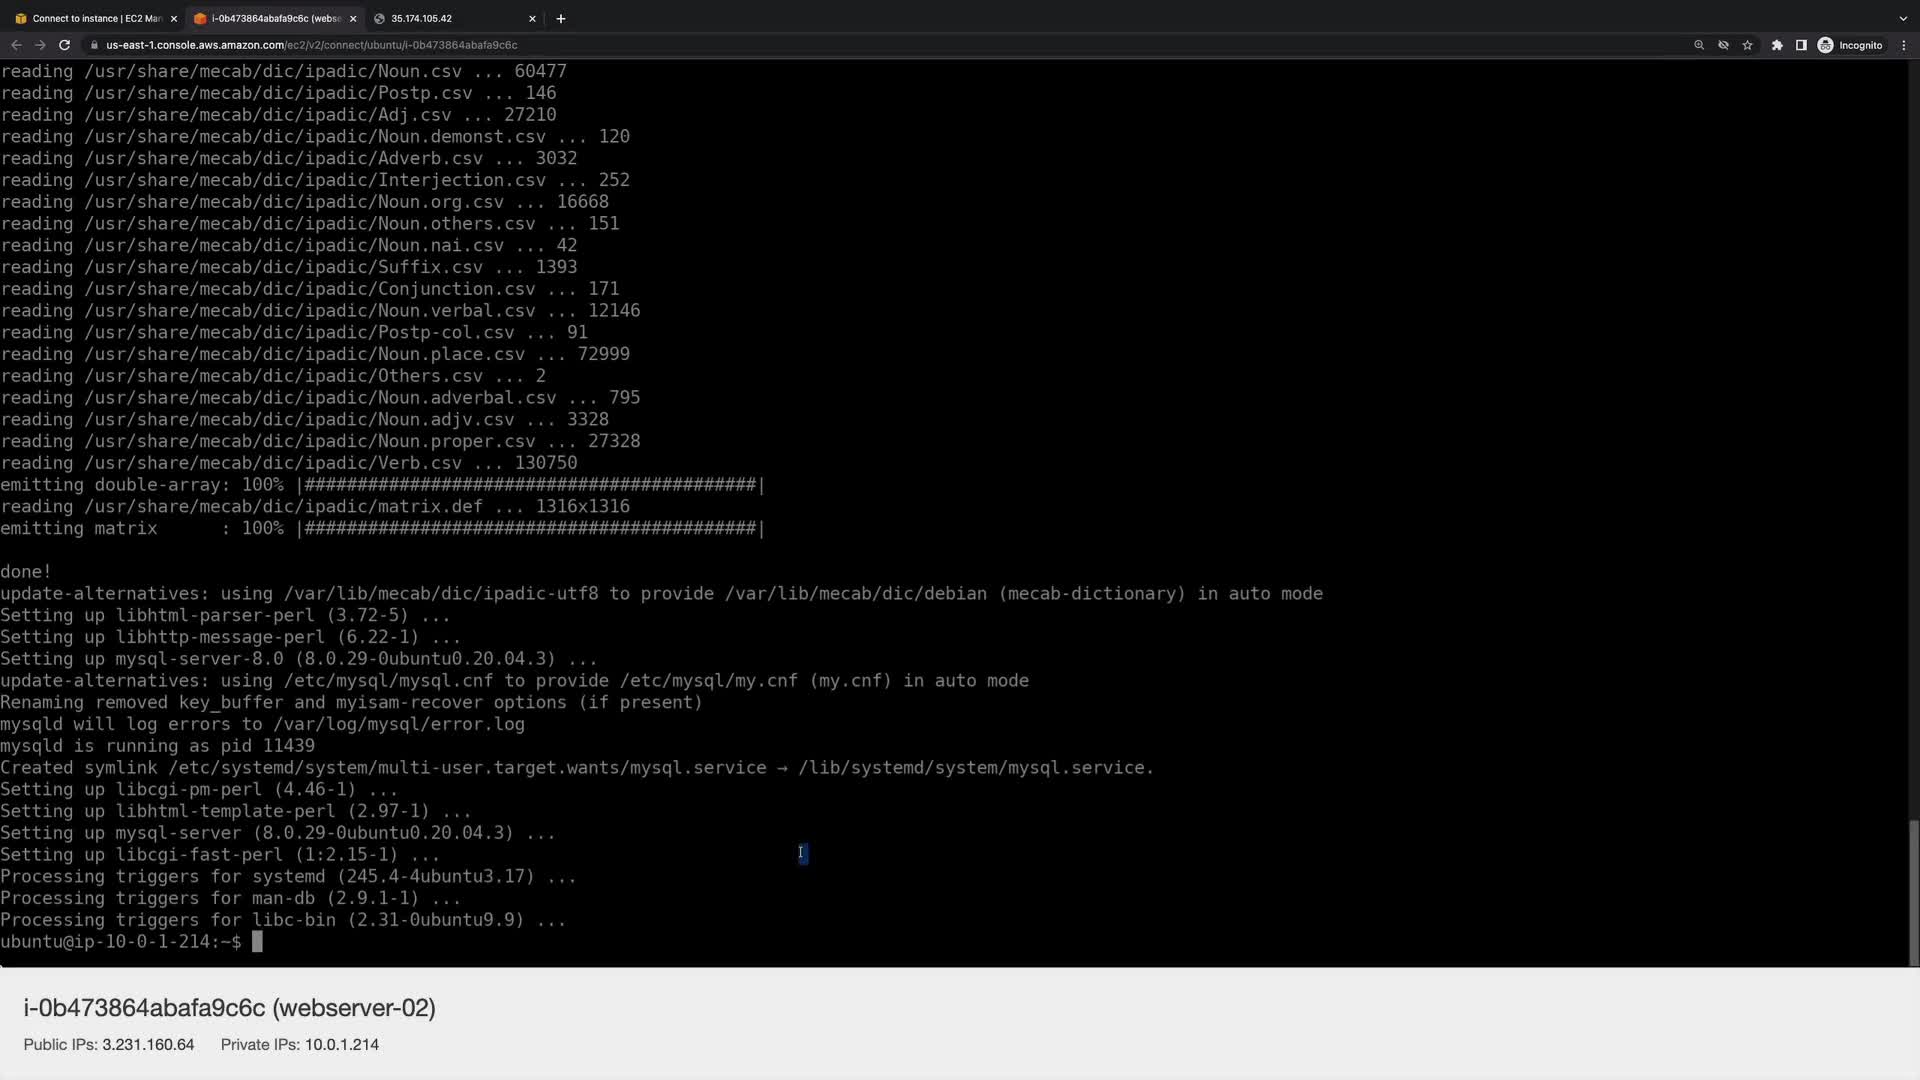This screenshot has width=1920, height=1080.
Task: Click the third-party cookies blocked eye icon
Action: [1723, 45]
